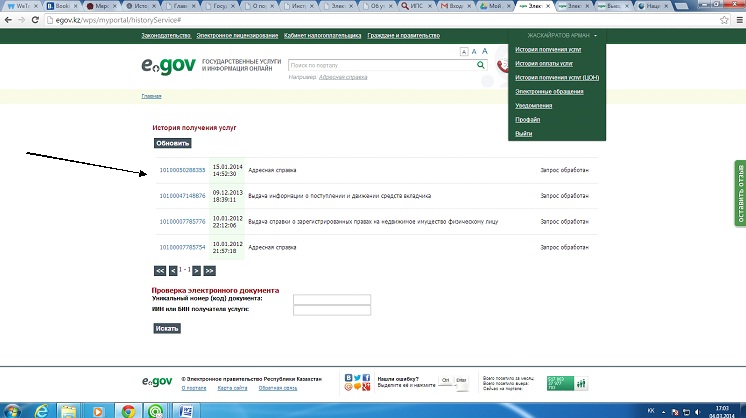This screenshot has width=746, height=418.
Task: Open Google Chrome from the Windows taskbar
Action: point(128,410)
